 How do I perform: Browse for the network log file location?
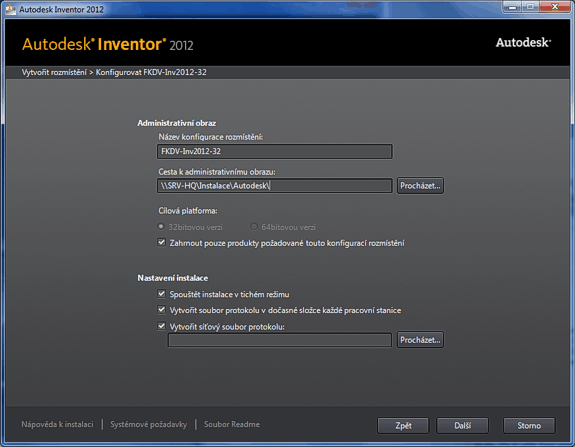[x=420, y=340]
